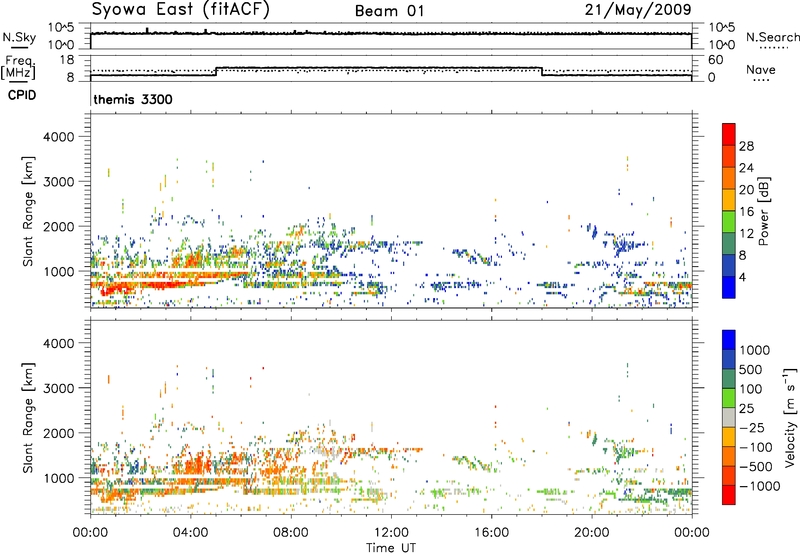This screenshot has height=554, width=800.
Task: Select the "themis 3300" CPID text
Action: pyautogui.click(x=133, y=99)
